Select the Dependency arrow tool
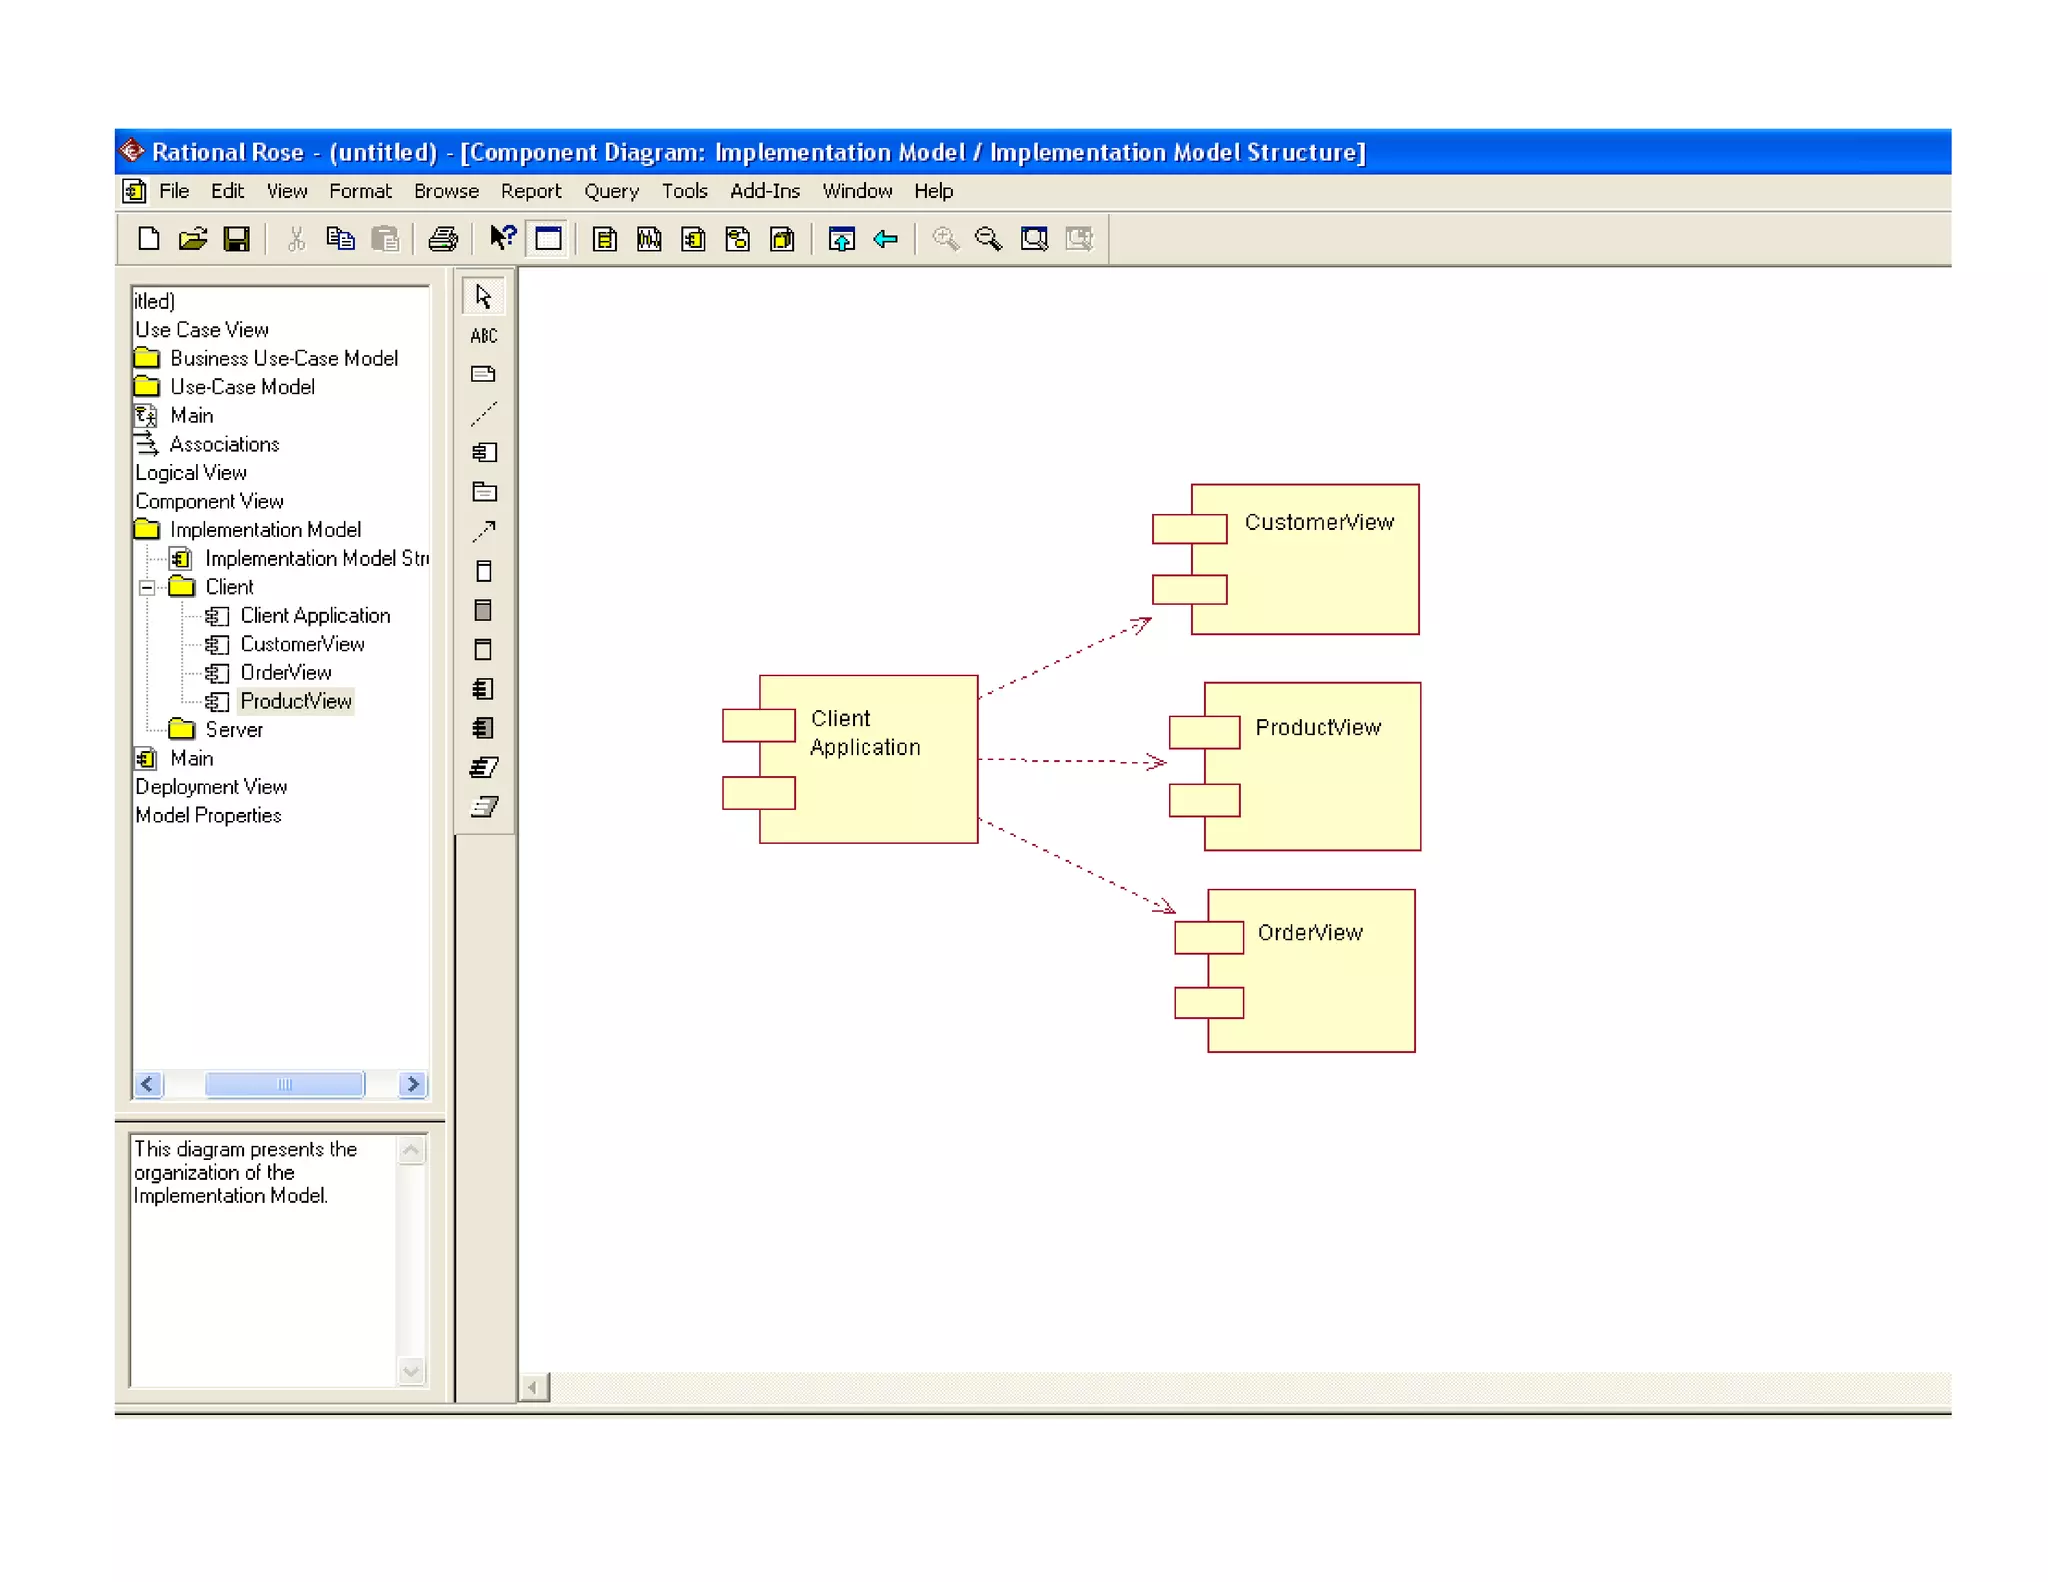 483,531
